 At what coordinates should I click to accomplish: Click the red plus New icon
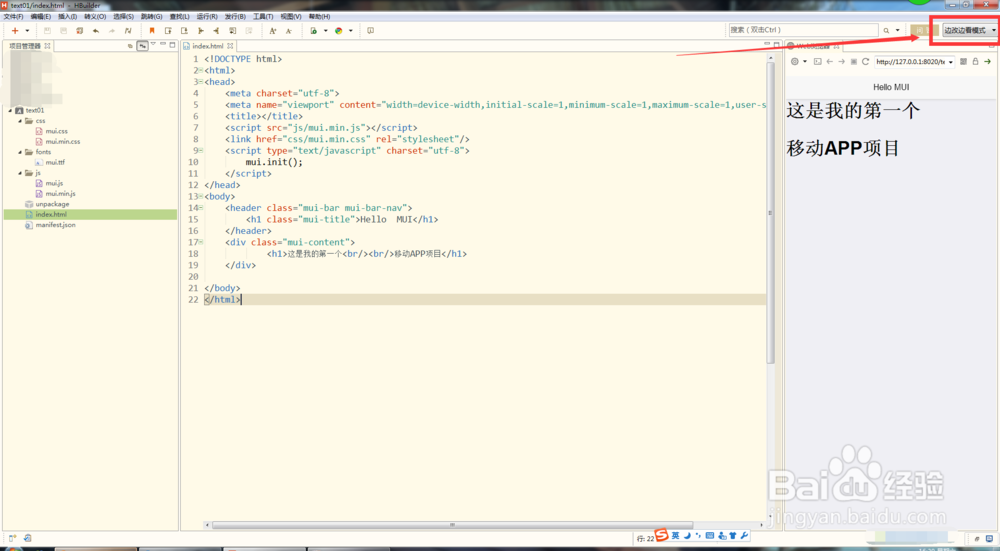point(15,30)
